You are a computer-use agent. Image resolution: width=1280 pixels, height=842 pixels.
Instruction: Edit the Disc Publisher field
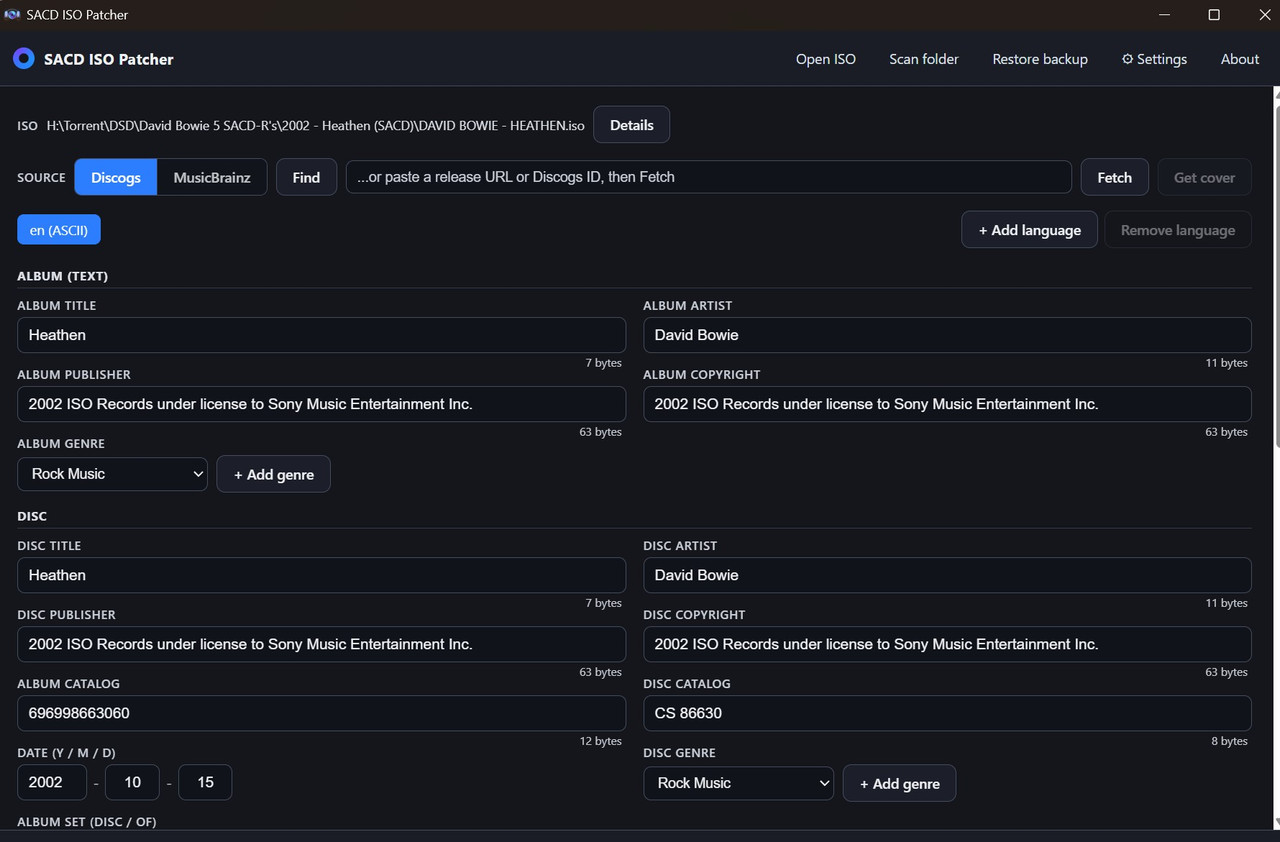(322, 644)
